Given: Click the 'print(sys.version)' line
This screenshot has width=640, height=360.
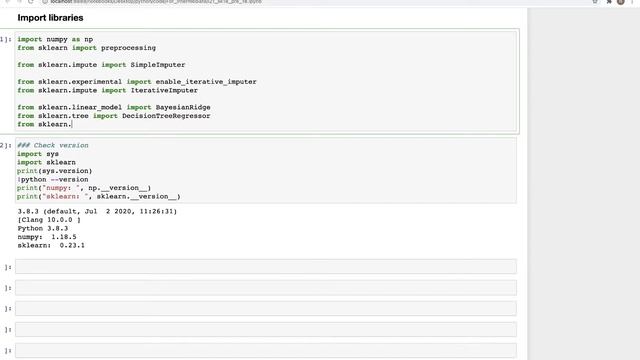Looking at the screenshot, I should click(x=55, y=171).
